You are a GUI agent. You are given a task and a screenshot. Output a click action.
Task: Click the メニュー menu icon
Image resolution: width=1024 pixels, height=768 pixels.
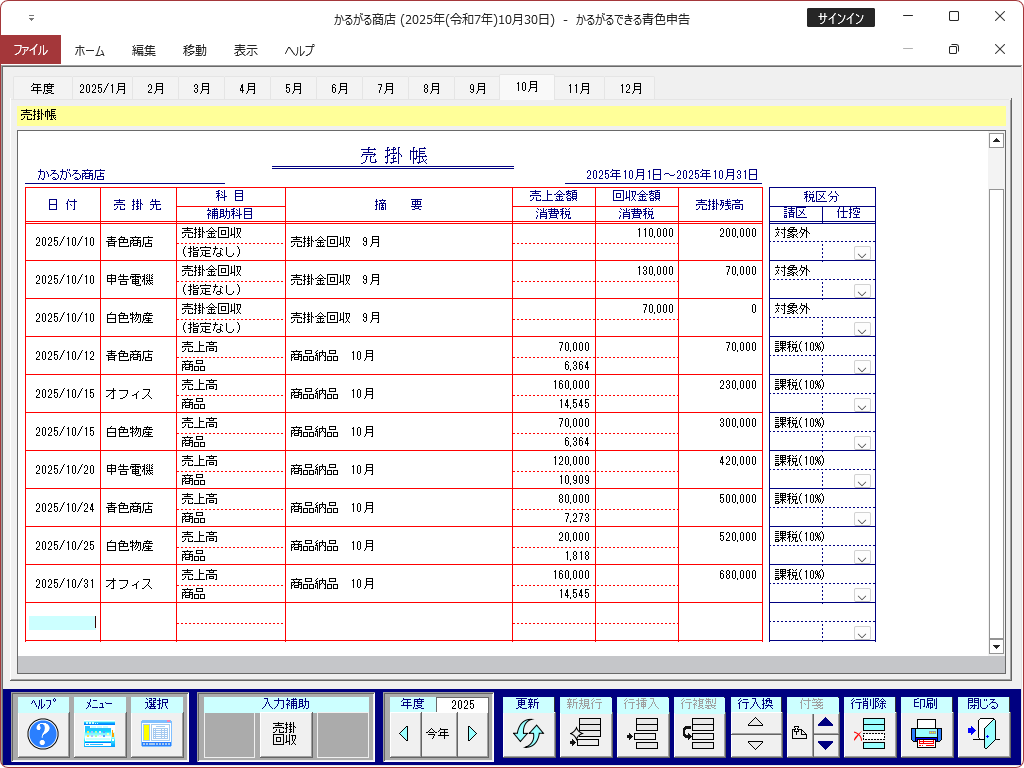pos(100,735)
